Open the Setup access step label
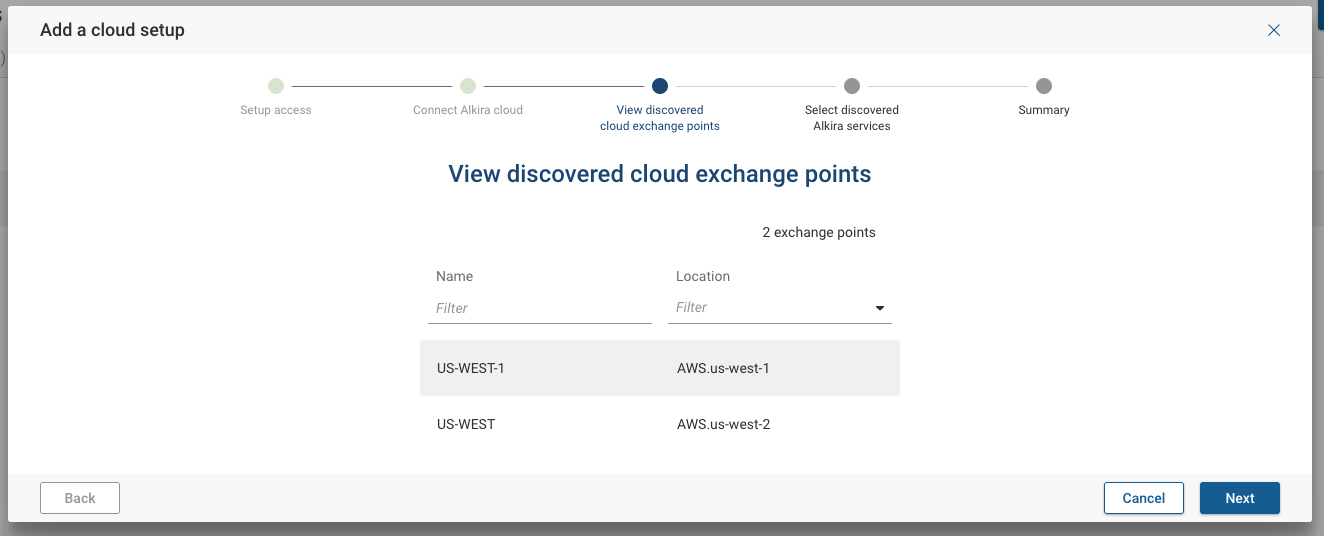This screenshot has width=1324, height=536. 276,110
